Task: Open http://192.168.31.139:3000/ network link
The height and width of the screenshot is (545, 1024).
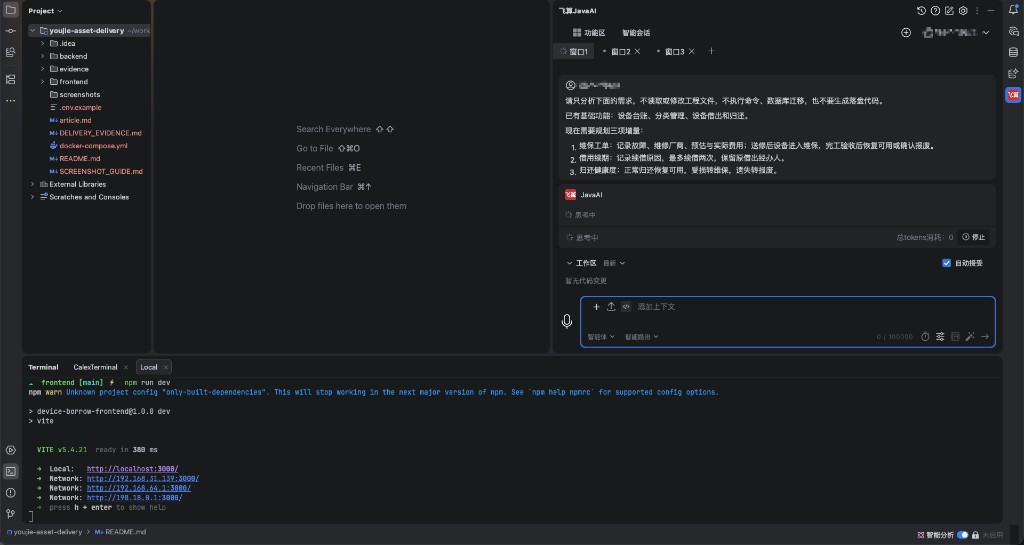Action: (x=143, y=478)
